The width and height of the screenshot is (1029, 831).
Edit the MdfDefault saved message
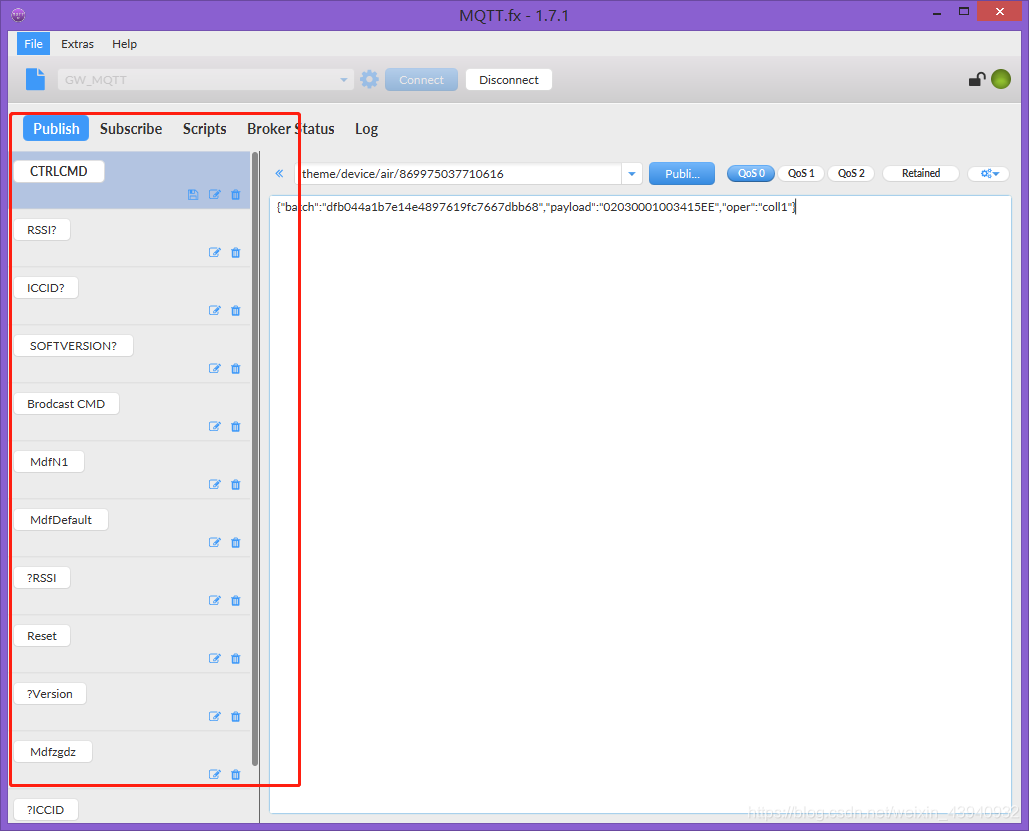tap(215, 542)
